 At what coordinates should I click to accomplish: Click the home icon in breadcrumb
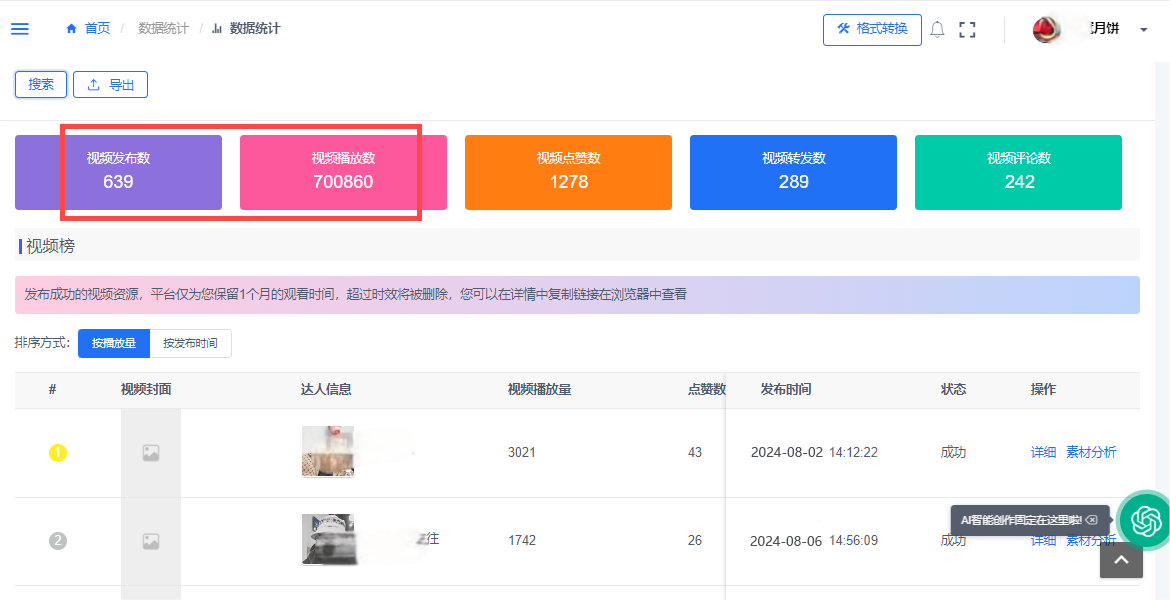pyautogui.click(x=71, y=29)
